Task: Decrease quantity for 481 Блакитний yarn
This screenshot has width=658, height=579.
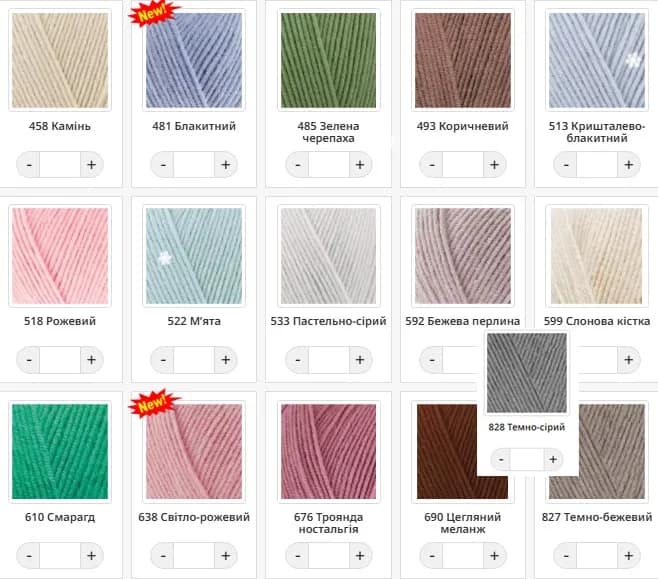Action: 163,165
